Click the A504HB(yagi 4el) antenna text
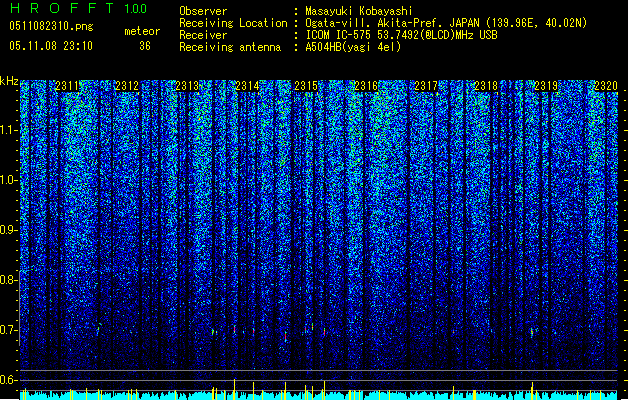 tap(353, 47)
